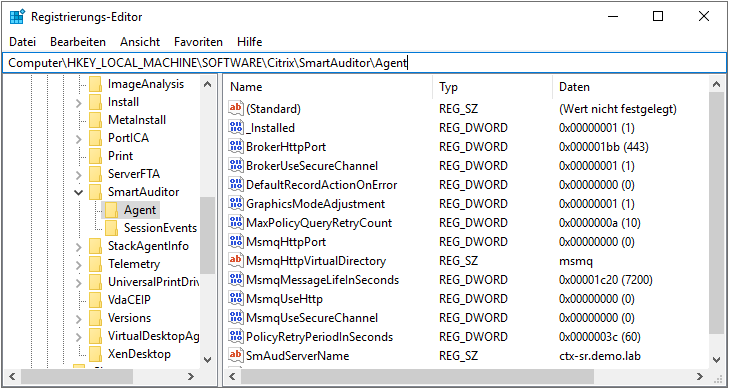Image resolution: width=732 pixels, height=389 pixels.
Task: Open the Favoriten menu
Action: 198,42
